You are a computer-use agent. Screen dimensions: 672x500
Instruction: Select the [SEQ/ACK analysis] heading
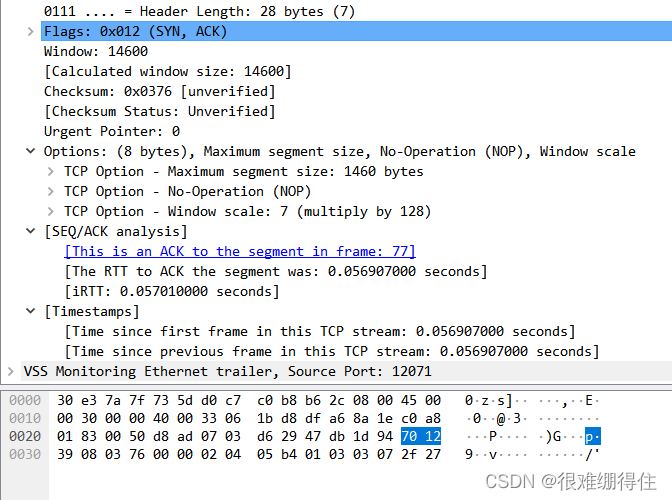(x=116, y=231)
